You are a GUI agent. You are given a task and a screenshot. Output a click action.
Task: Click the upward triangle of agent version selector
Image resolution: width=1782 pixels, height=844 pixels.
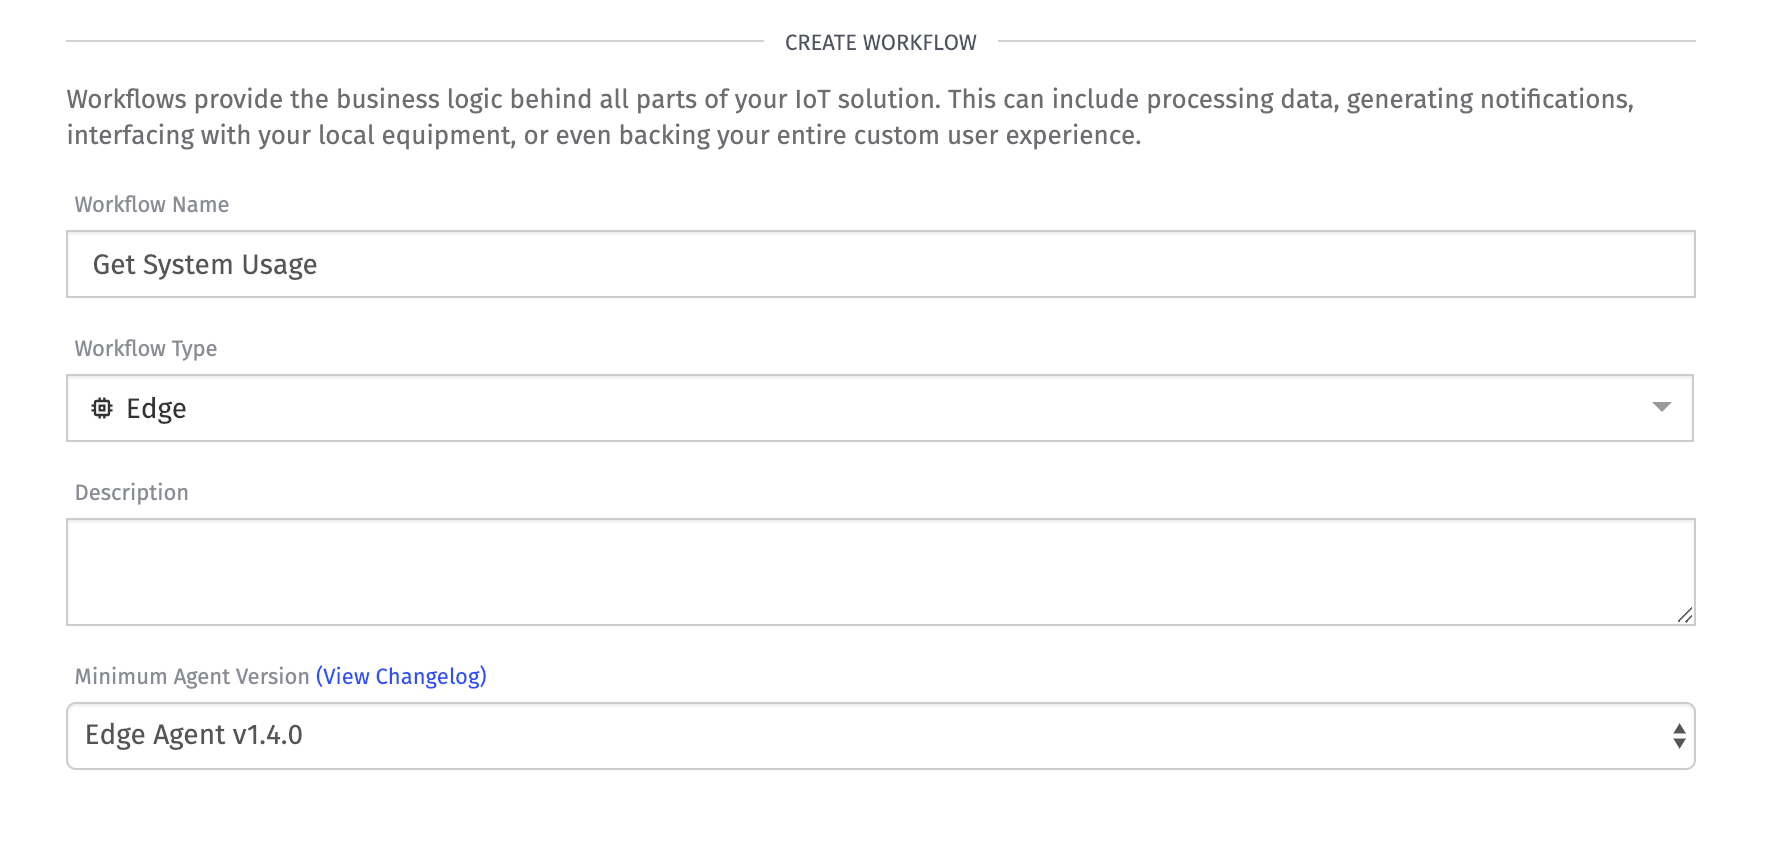tap(1679, 729)
